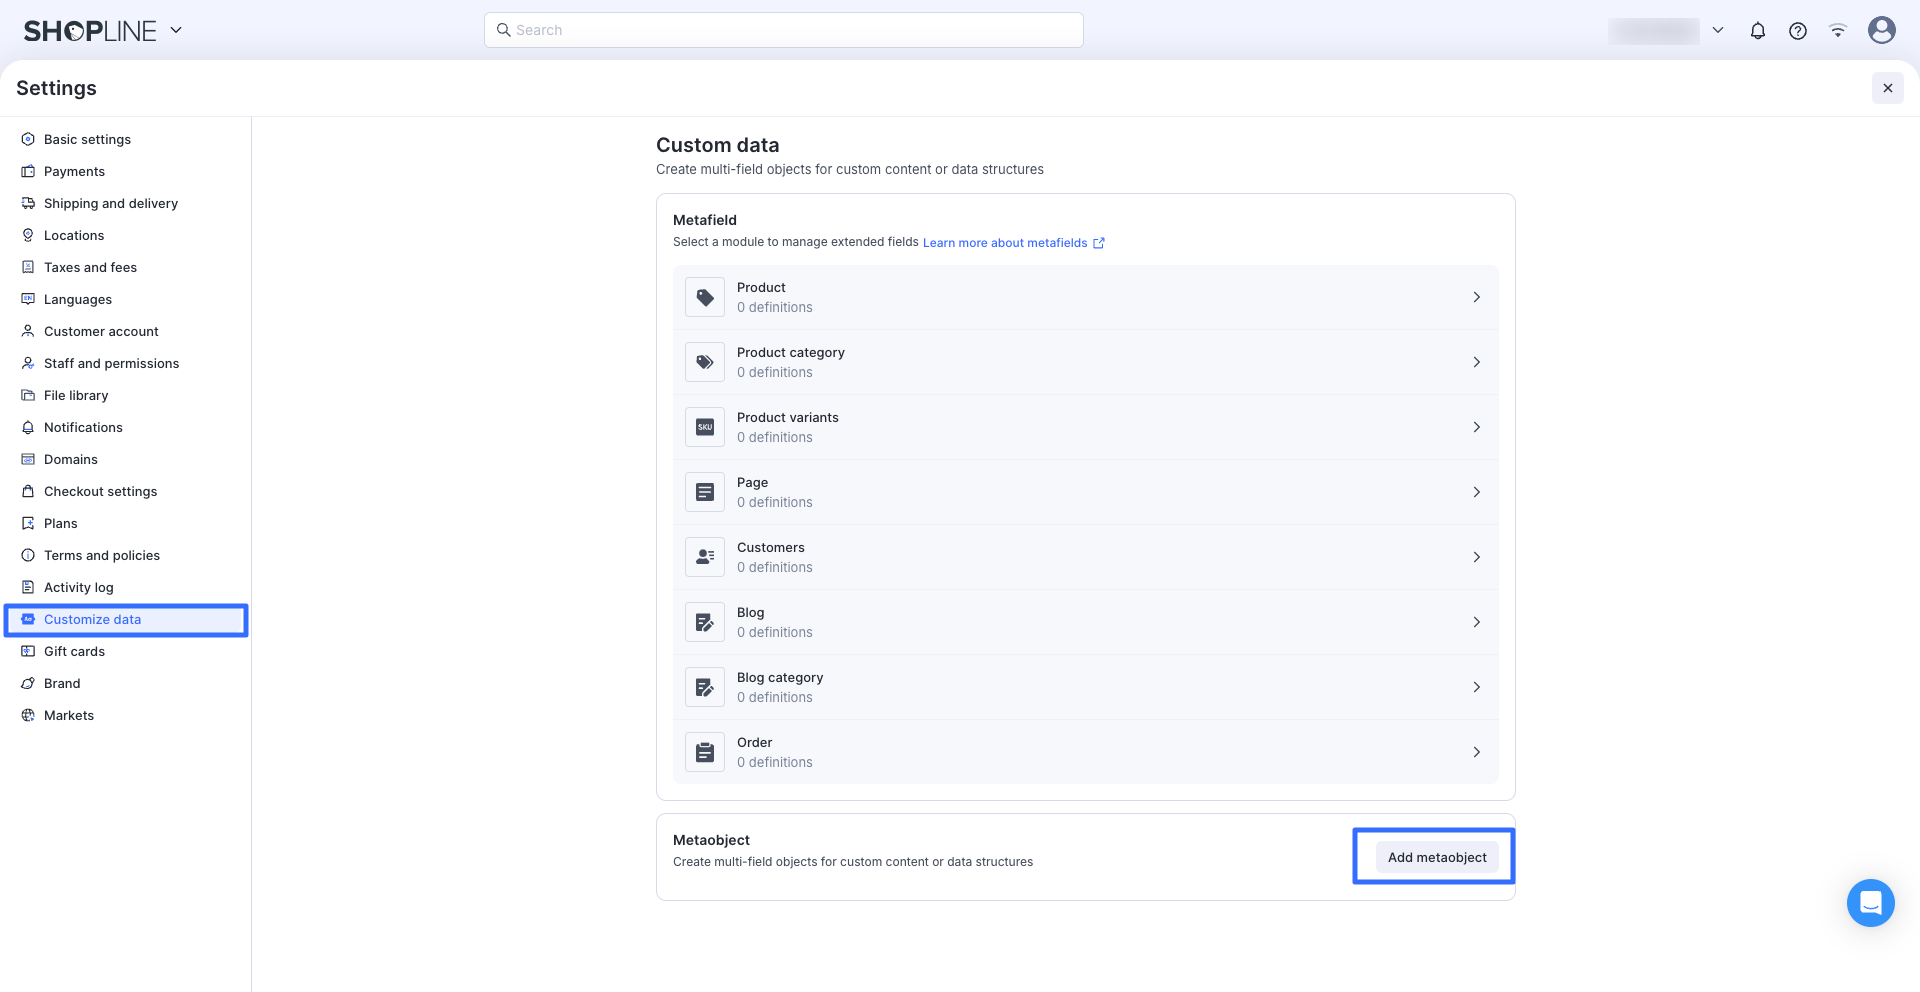Click the user profile avatar icon
The height and width of the screenshot is (992, 1920).
coord(1881,31)
